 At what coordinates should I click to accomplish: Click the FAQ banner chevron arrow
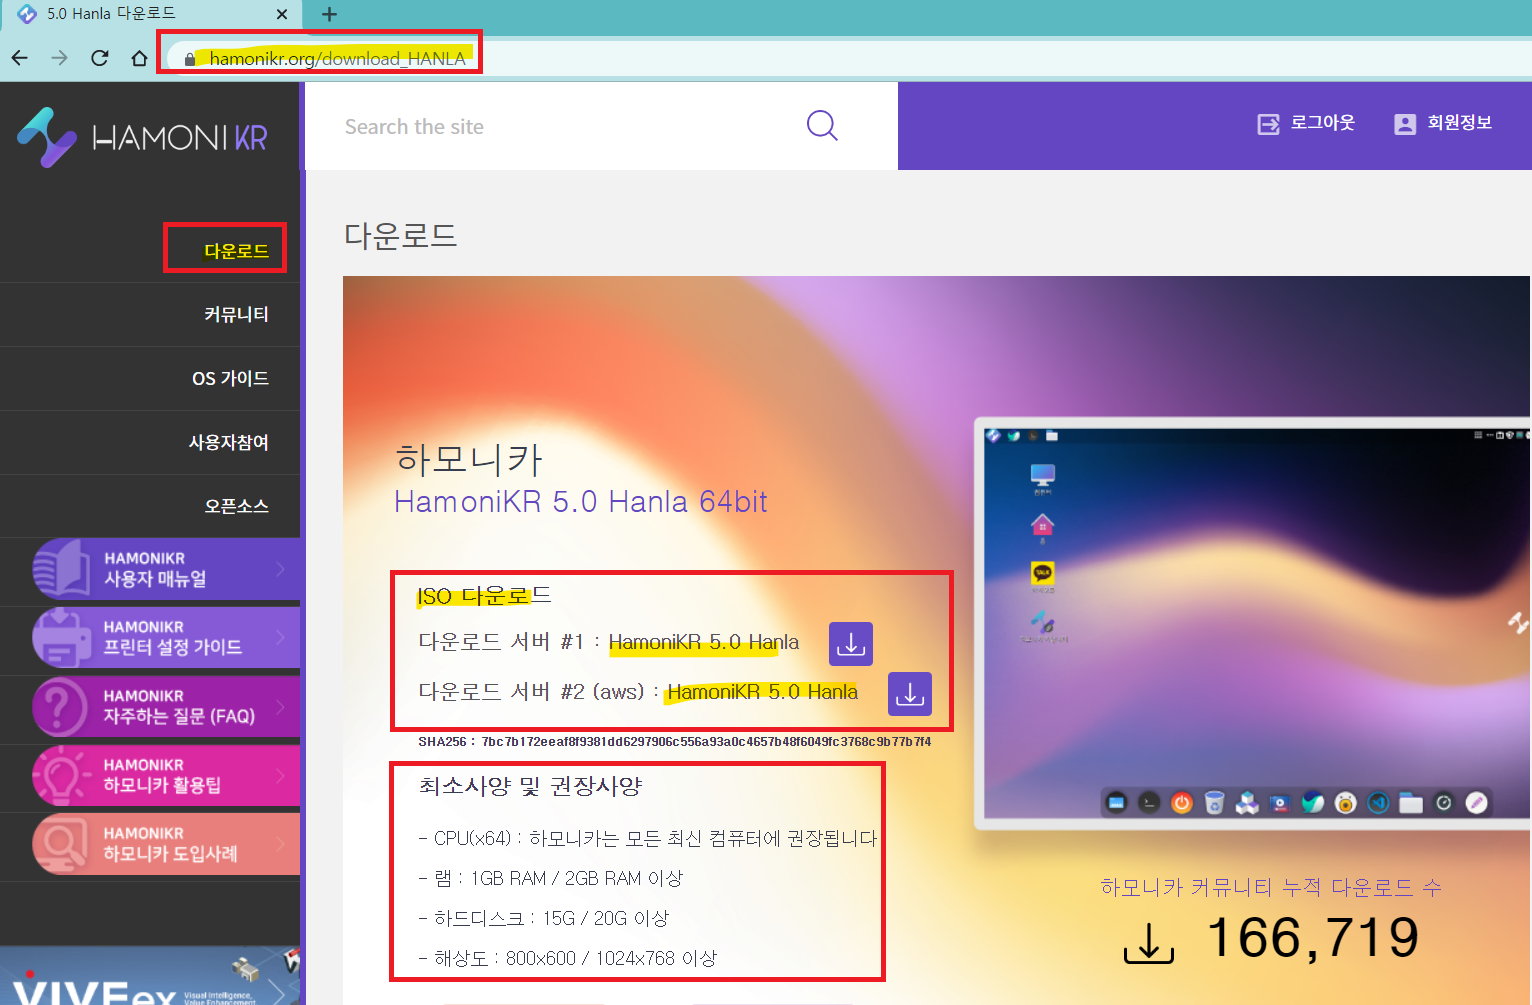(x=280, y=706)
